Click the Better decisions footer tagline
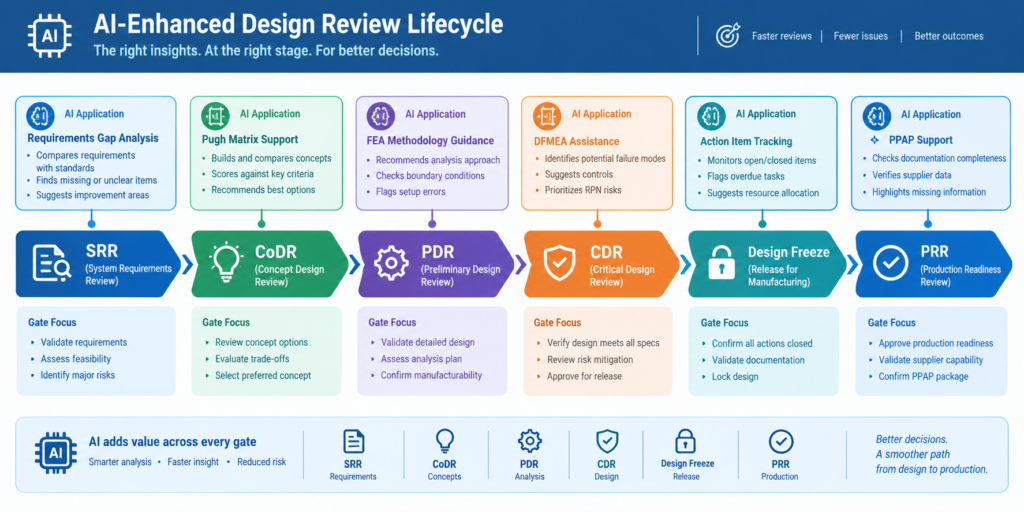The width and height of the screenshot is (1024, 512). pos(911,440)
